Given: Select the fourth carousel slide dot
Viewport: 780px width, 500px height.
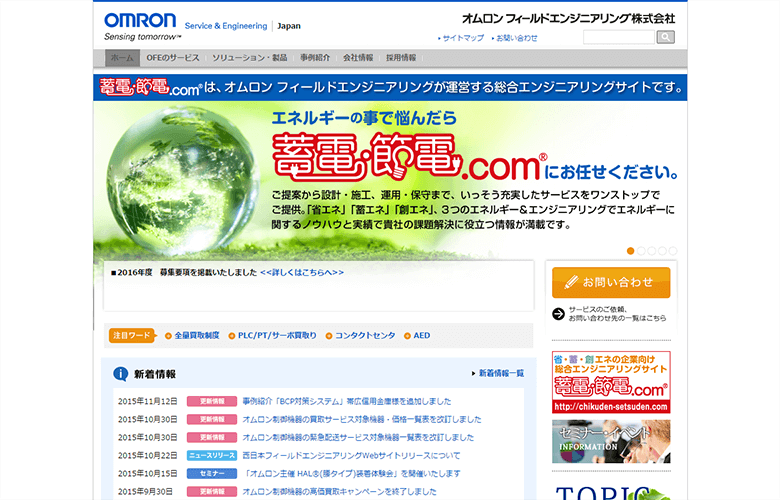Looking at the screenshot, I should [662, 251].
